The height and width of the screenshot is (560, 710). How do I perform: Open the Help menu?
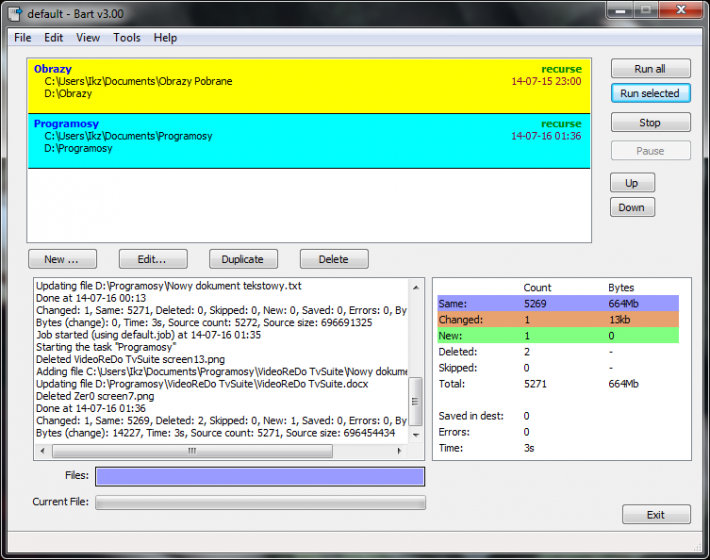coord(165,38)
